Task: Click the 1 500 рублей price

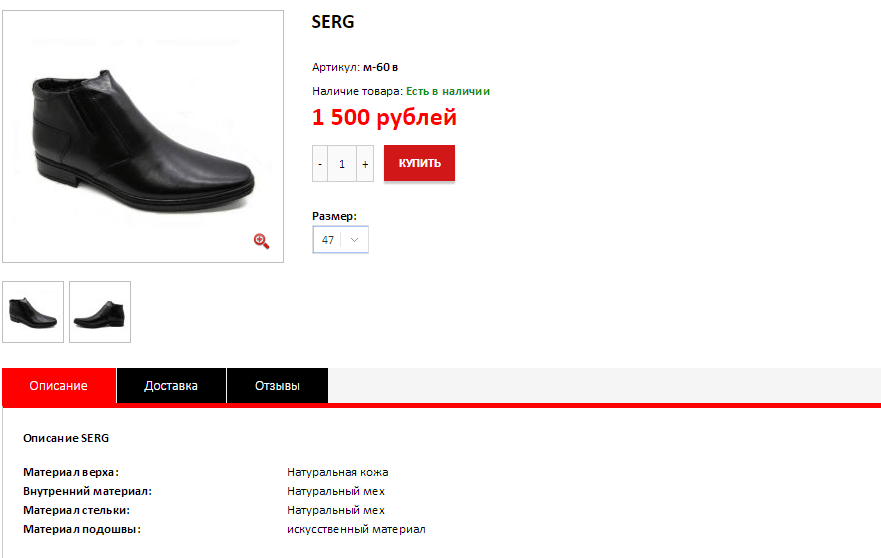Action: [x=384, y=118]
